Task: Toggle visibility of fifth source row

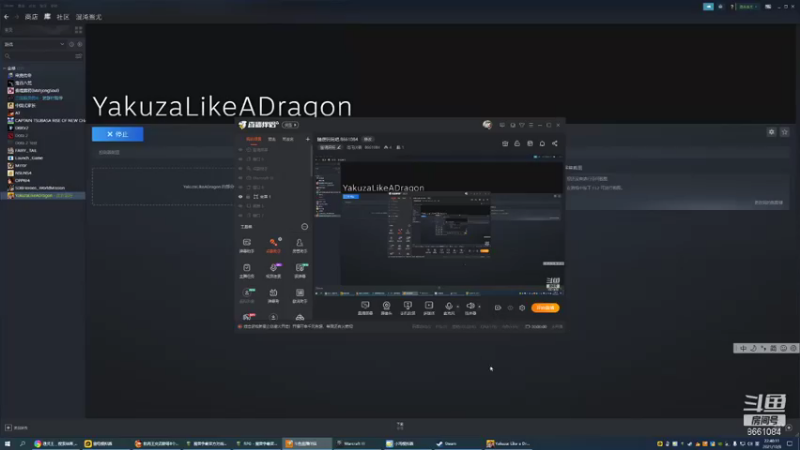Action: (241, 187)
